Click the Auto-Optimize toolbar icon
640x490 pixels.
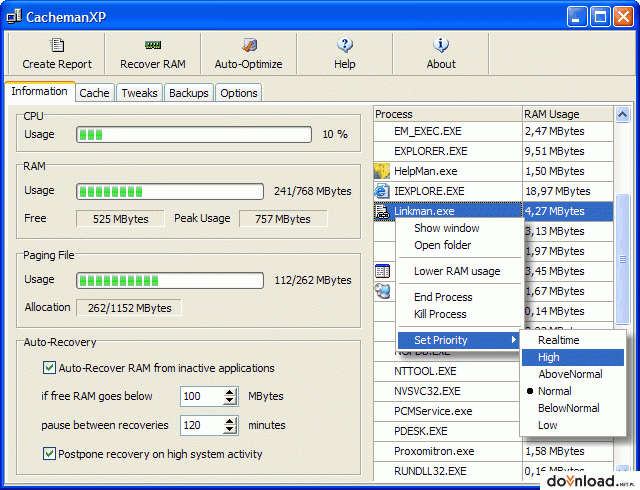(249, 45)
